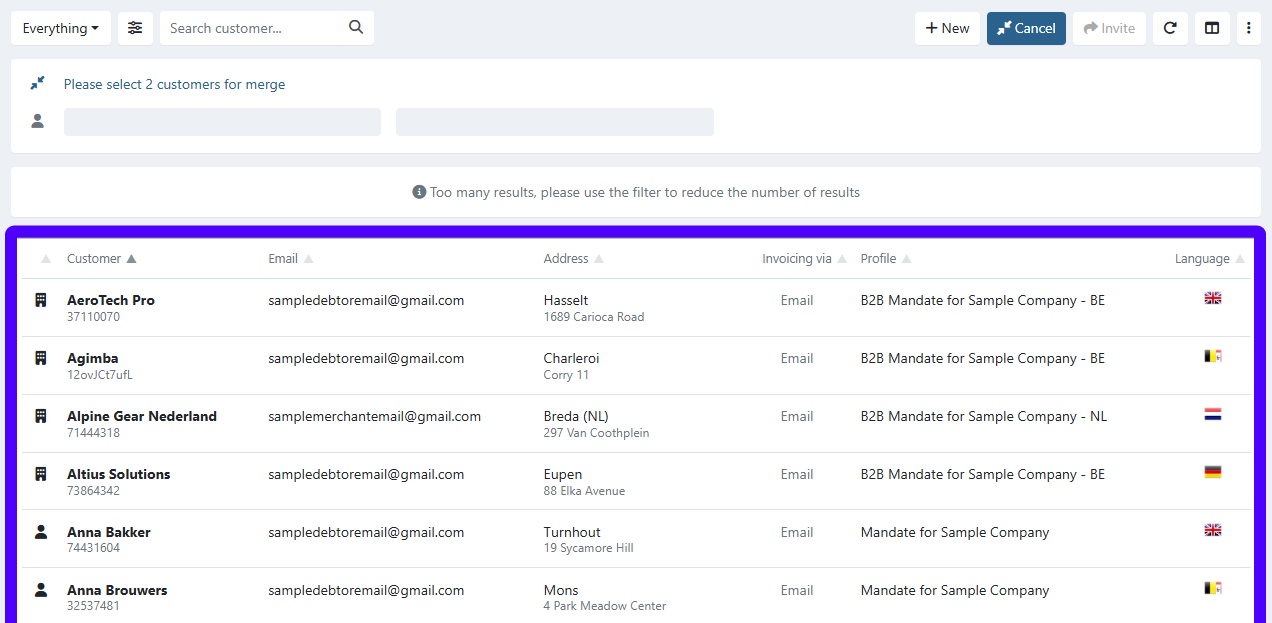Click the AeroTech Pro company building icon

41,300
